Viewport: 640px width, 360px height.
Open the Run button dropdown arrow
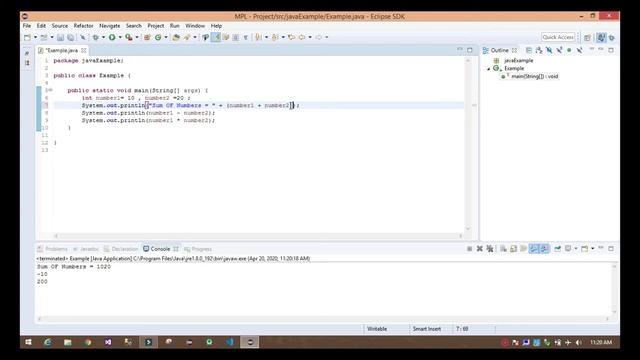pyautogui.click(x=120, y=37)
